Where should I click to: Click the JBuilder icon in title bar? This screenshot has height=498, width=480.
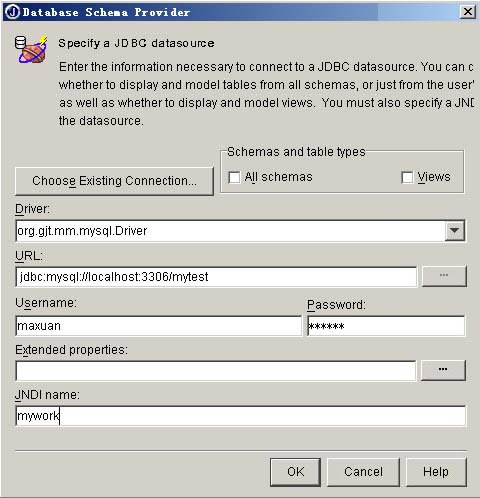[x=13, y=12]
